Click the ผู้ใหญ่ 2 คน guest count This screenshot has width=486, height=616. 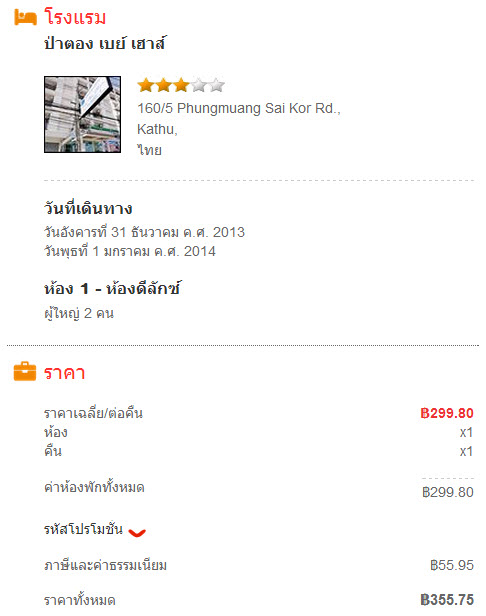coord(79,313)
